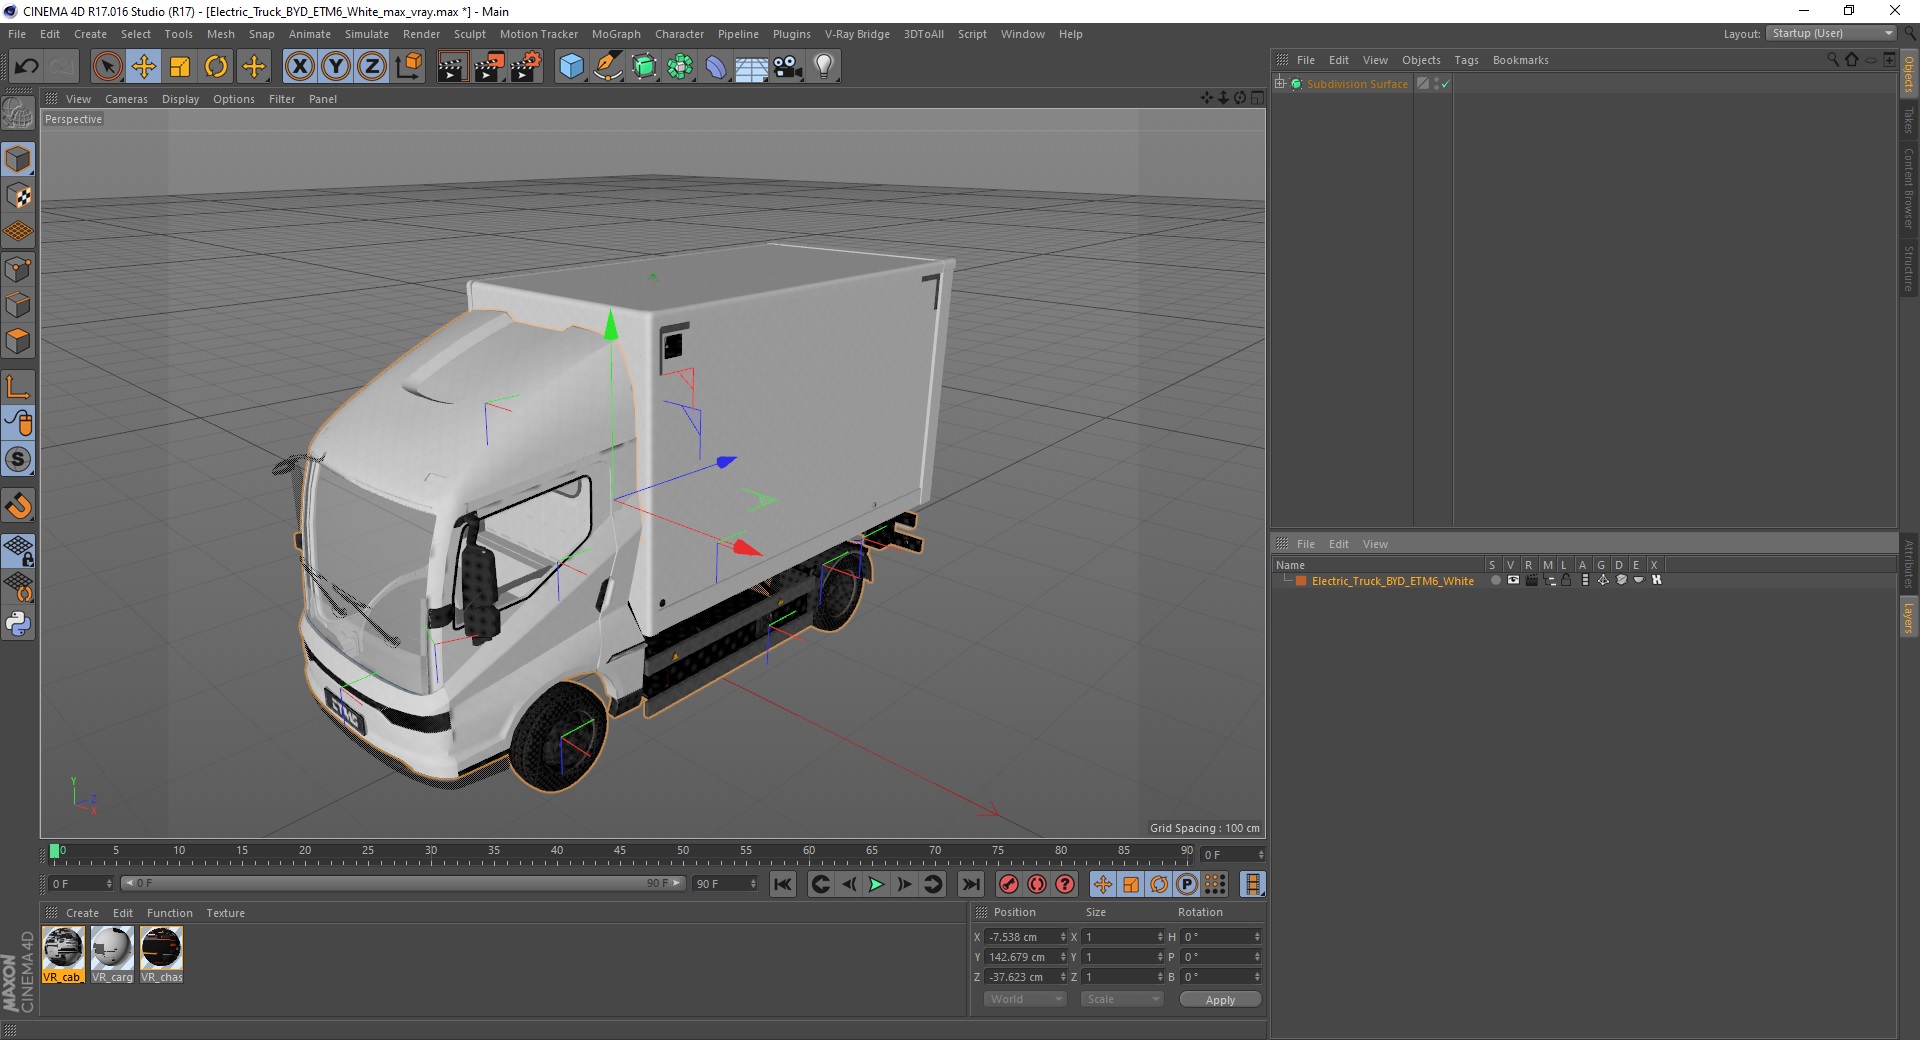Open the Layout dropdown Startup (User)

tap(1831, 33)
